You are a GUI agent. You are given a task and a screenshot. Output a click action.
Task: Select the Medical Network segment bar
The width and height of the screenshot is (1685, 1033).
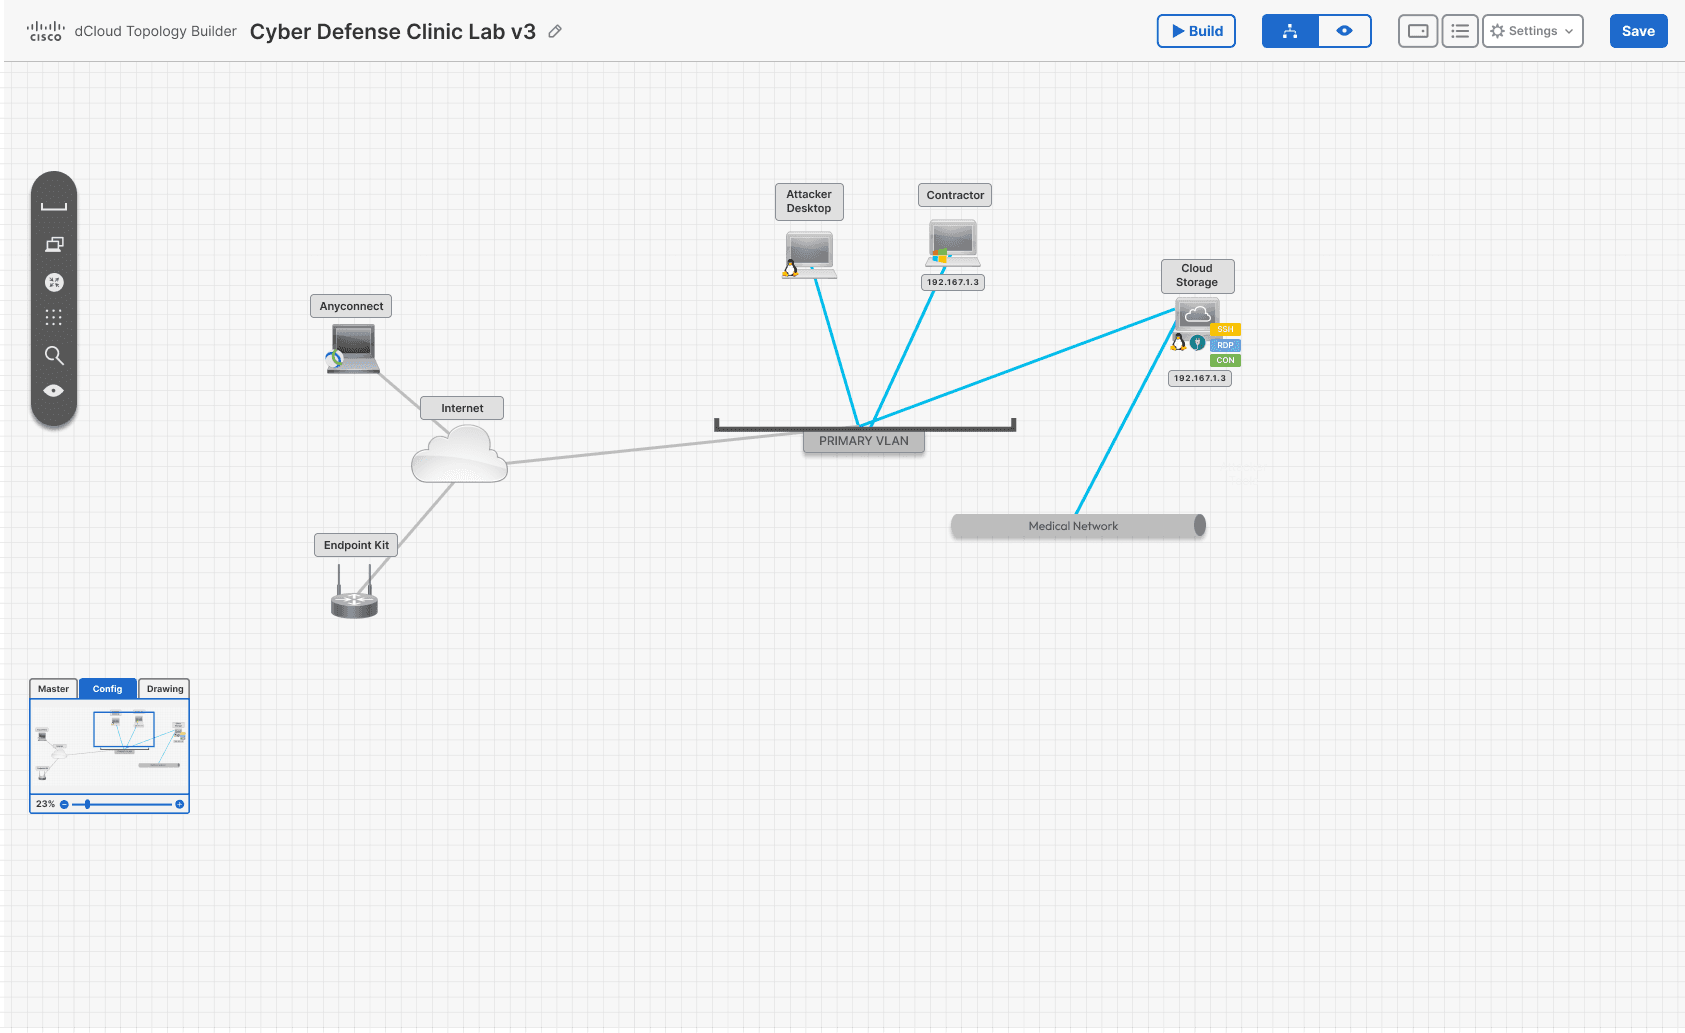coord(1078,526)
